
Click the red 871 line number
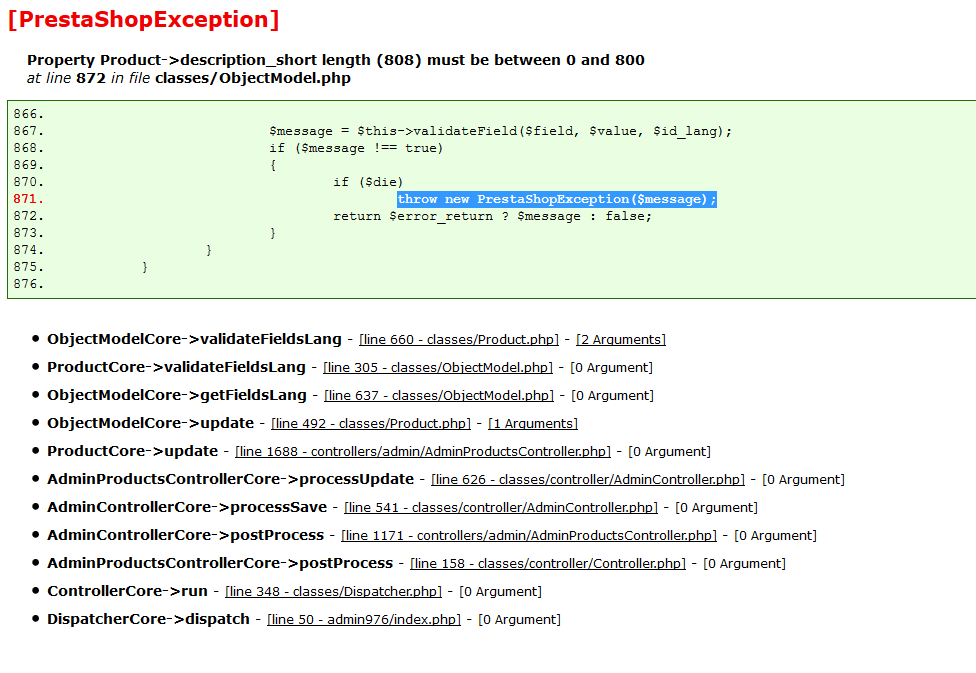click(29, 199)
